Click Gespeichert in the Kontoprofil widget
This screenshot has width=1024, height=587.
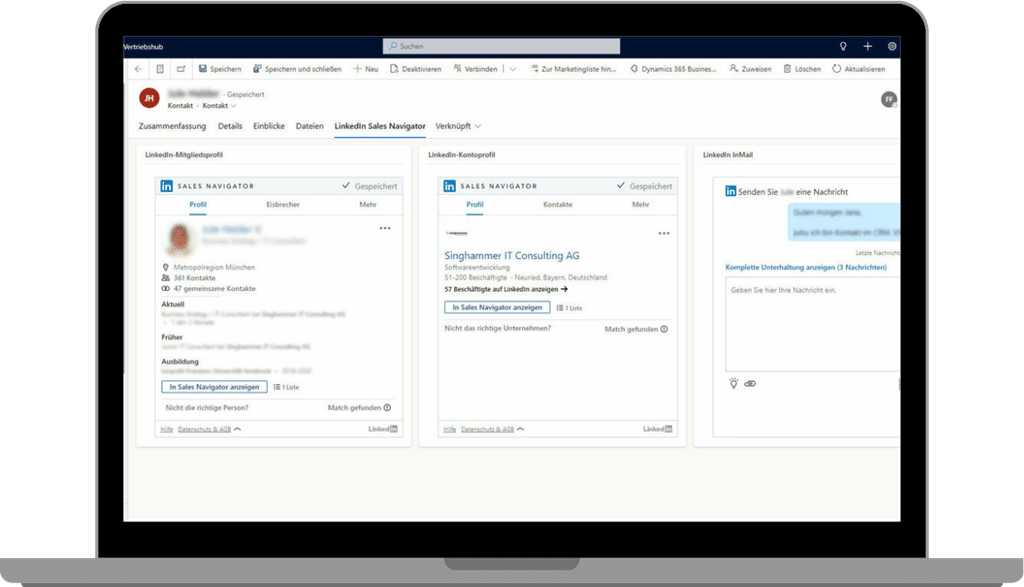(x=645, y=186)
